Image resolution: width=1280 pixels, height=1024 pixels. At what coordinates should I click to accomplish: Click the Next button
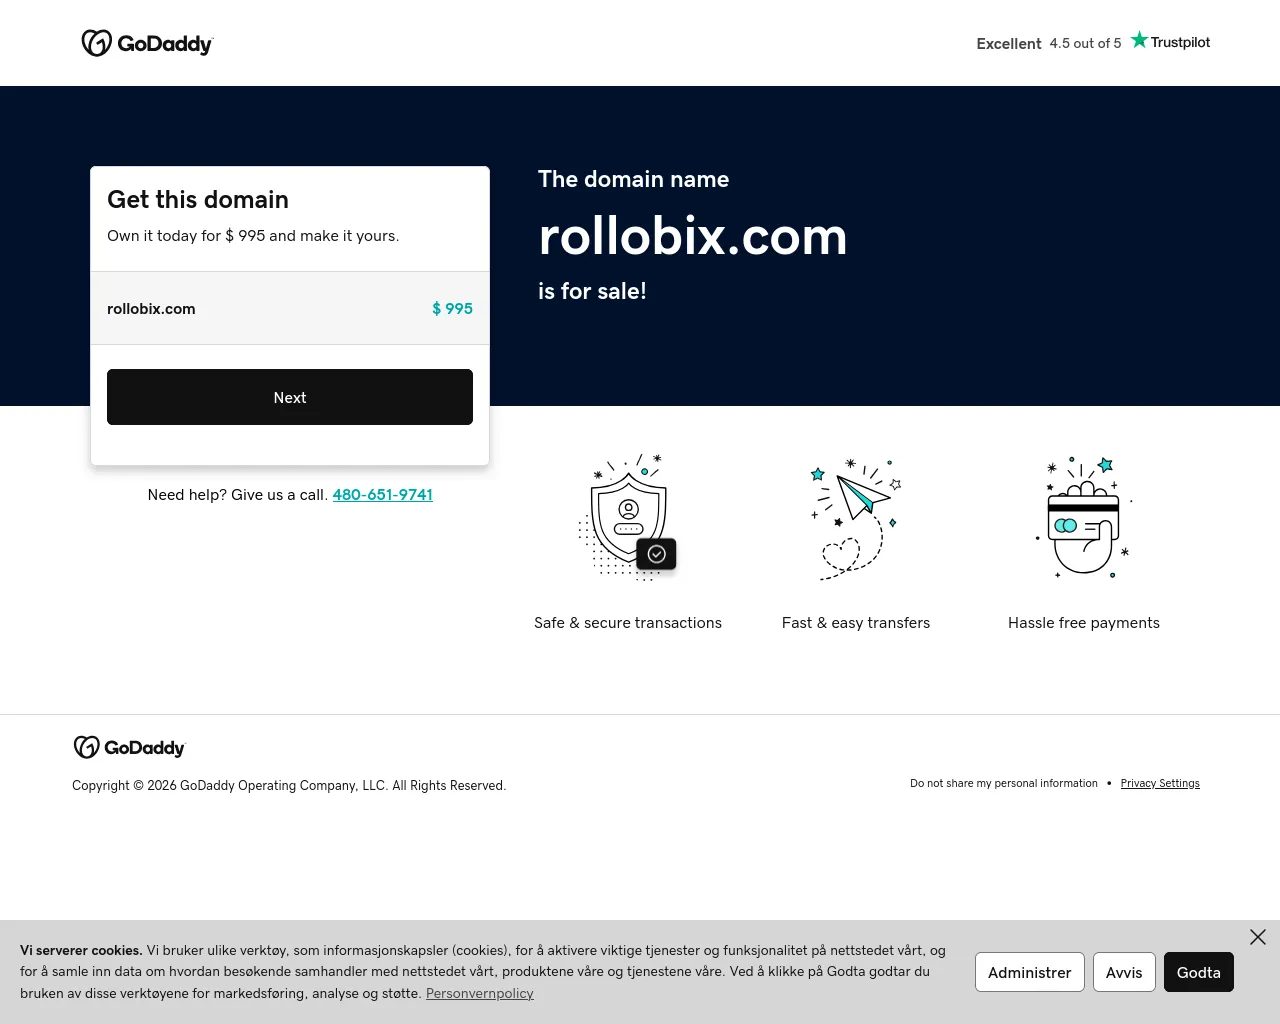[x=290, y=397]
